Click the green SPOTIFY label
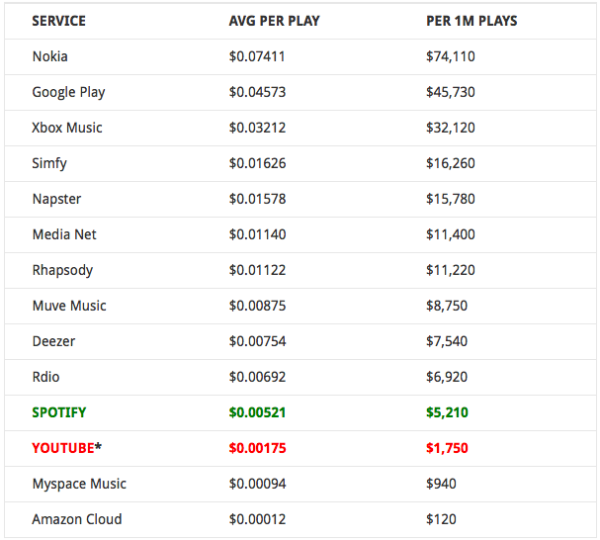 click(61, 412)
